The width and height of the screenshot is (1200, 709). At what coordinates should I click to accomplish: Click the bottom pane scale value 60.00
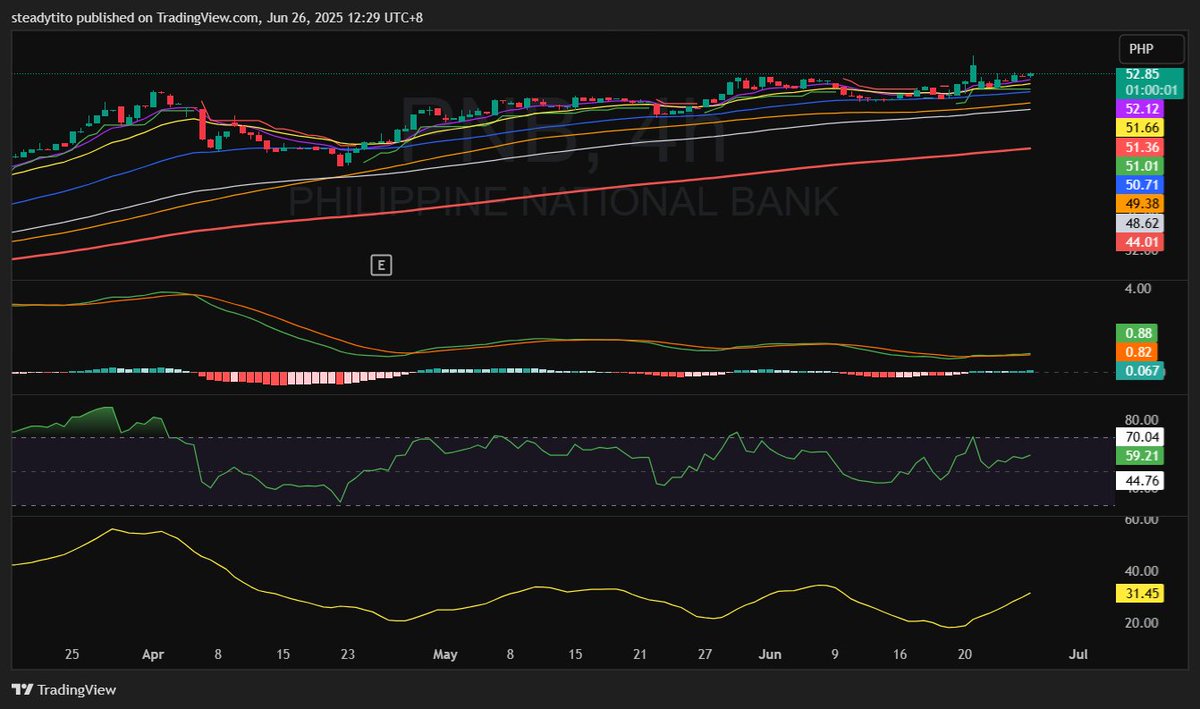[1142, 520]
